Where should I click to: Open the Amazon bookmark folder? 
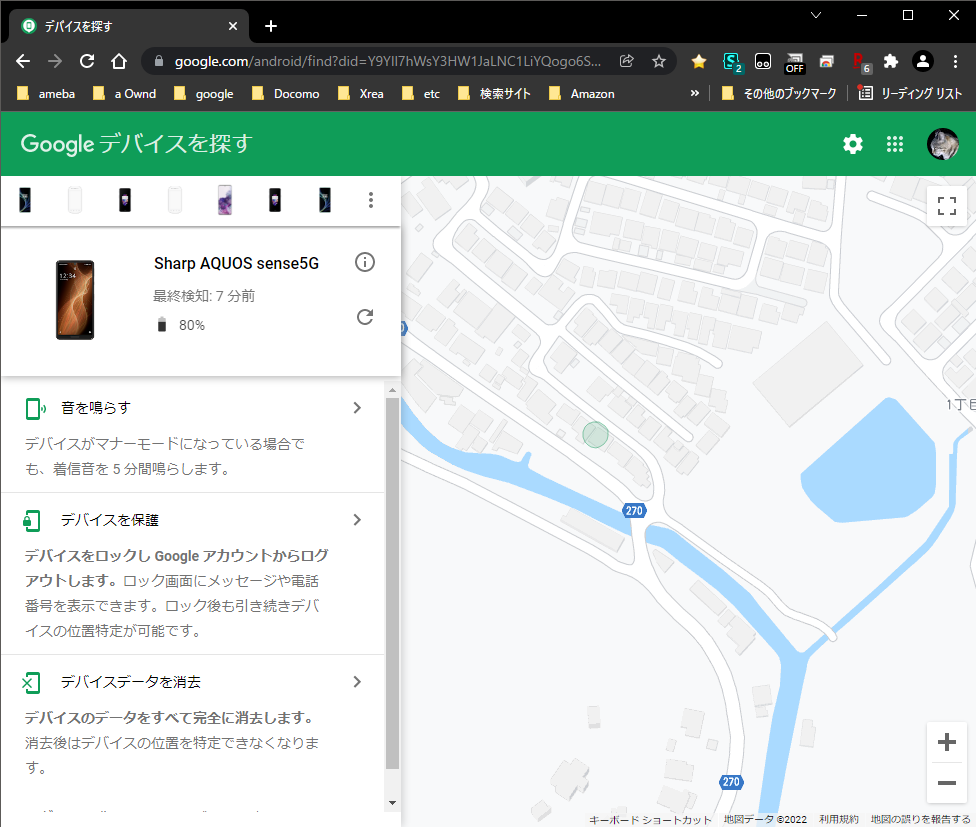(581, 93)
